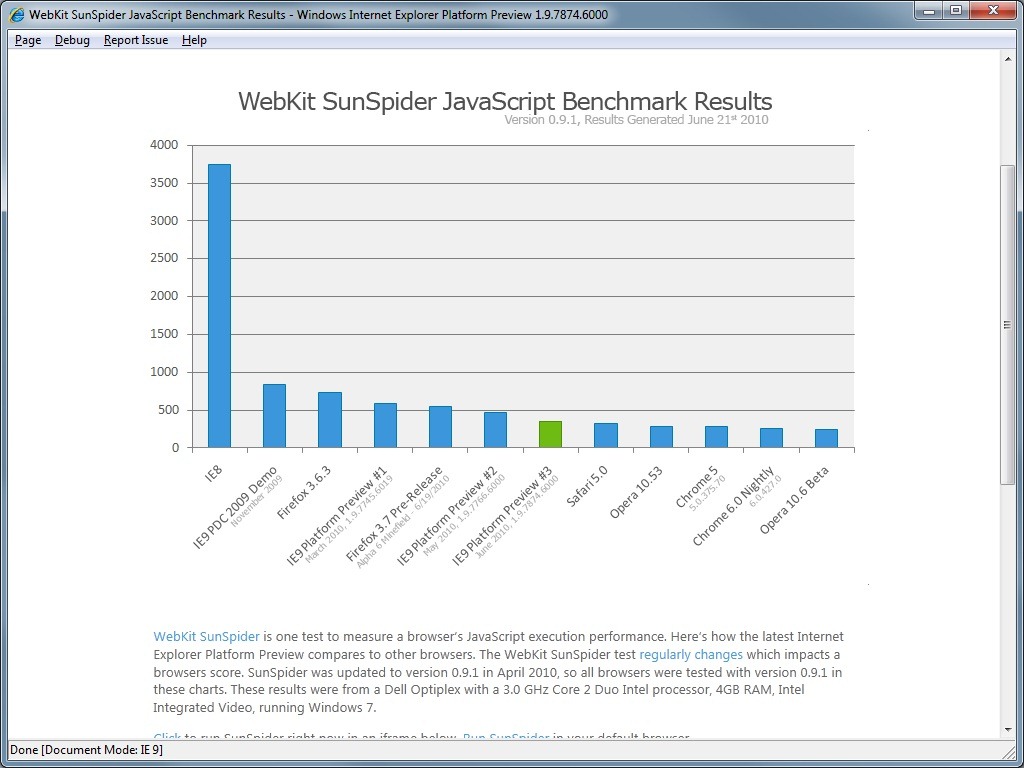This screenshot has height=768, width=1024.
Task: Open the regularly changes link
Action: click(691, 654)
